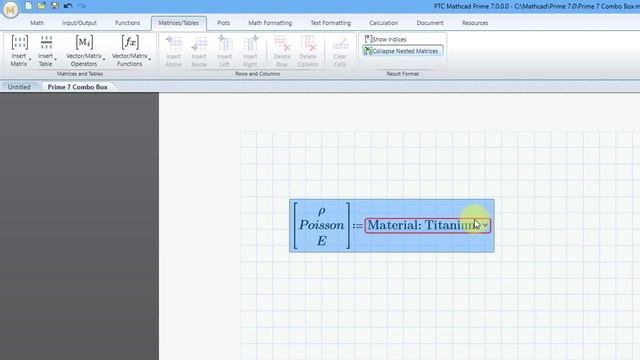640x360 pixels.
Task: Click the := definition operator
Action: pos(358,225)
